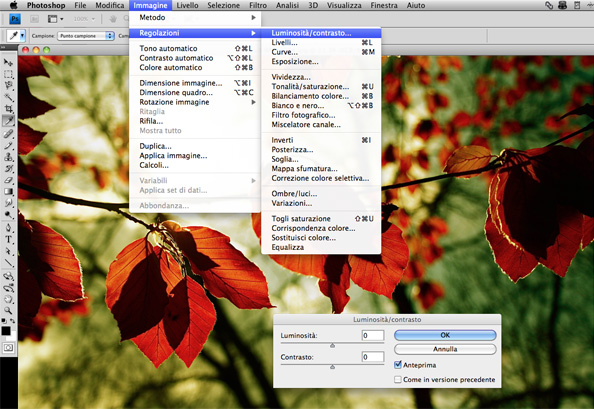Select the Magic Wand tool

pos(8,97)
